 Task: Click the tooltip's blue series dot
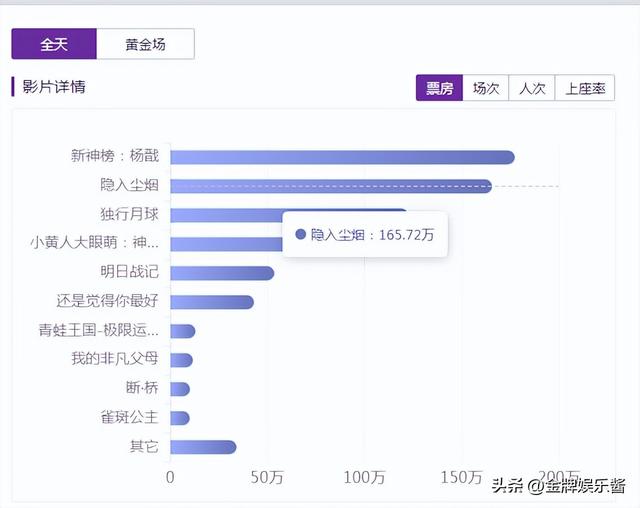[x=300, y=234]
